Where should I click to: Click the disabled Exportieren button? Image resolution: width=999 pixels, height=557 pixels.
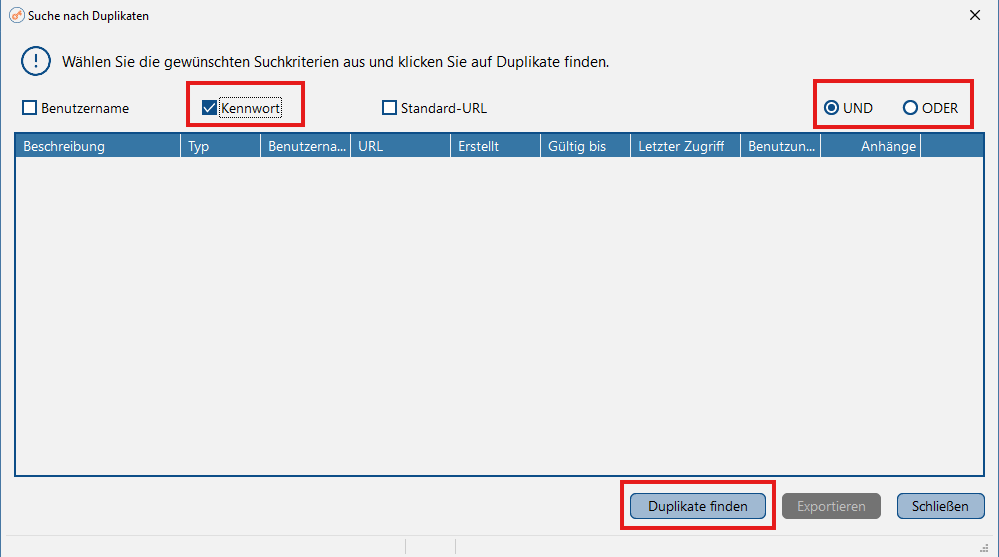point(831,506)
